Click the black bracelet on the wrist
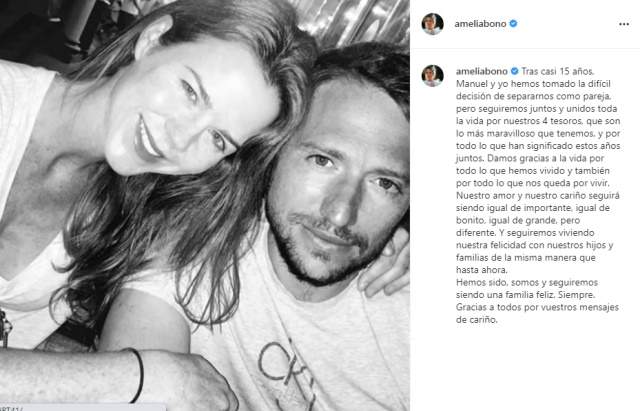This screenshot has height=411, width=640. point(138,375)
